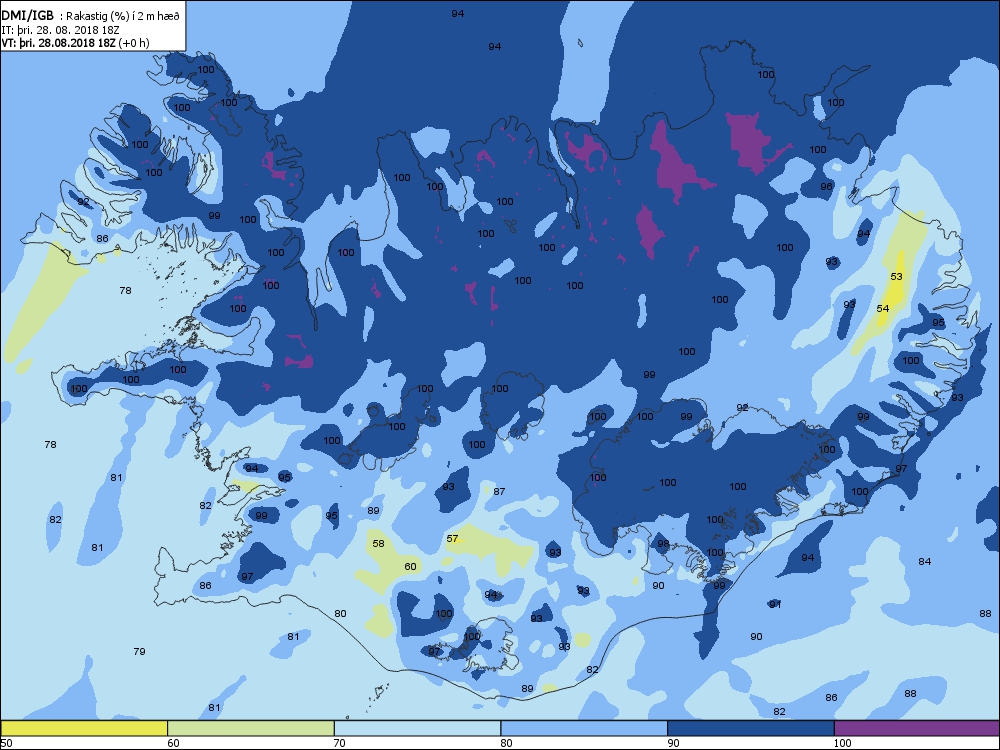The width and height of the screenshot is (1000, 750).
Task: Click the light blue 70–80 legend swatch
Action: (x=418, y=728)
